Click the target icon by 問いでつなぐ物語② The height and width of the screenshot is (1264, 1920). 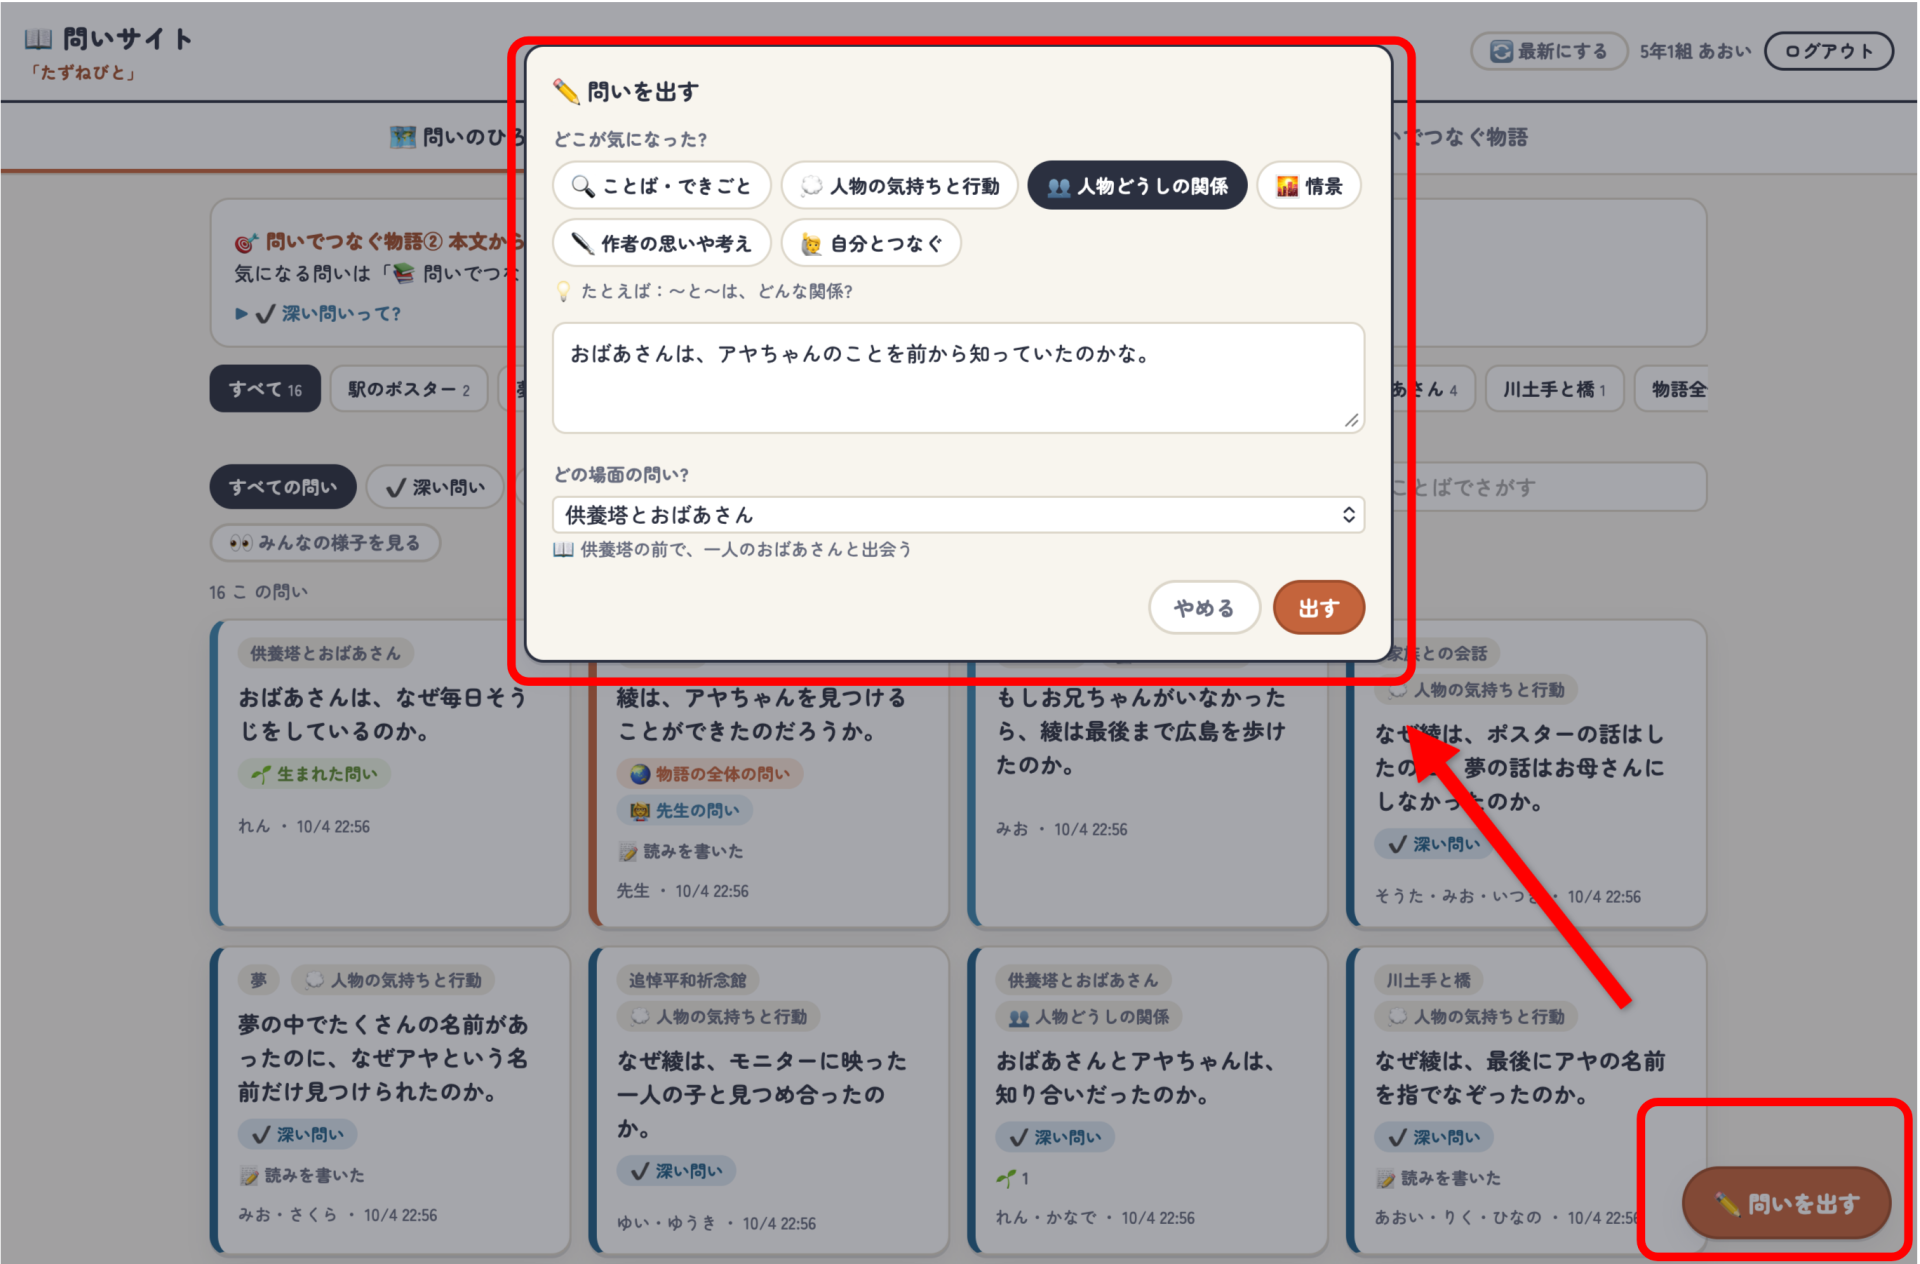coord(246,242)
